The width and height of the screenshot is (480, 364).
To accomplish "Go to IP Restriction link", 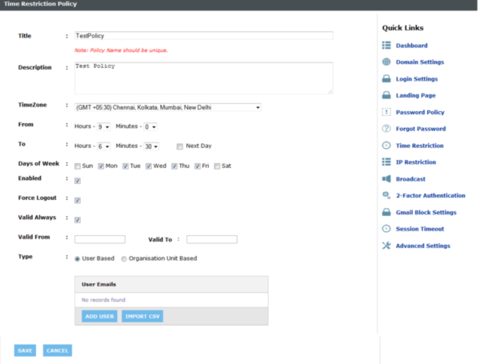I will [x=416, y=162].
